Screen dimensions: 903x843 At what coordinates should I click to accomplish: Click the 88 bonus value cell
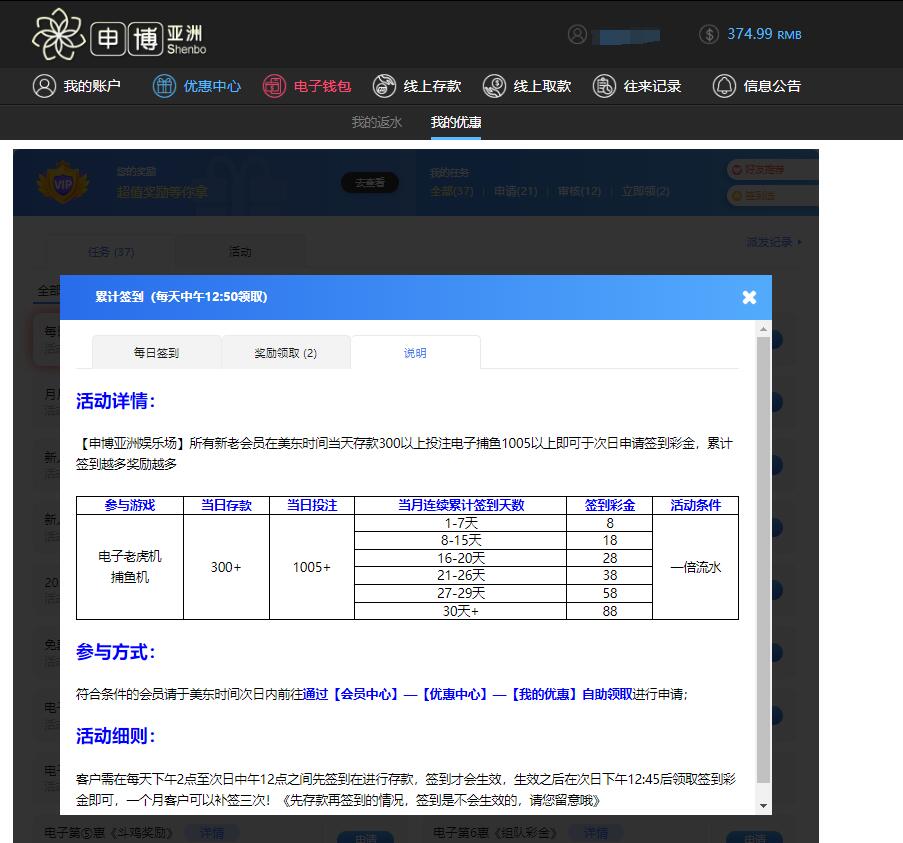tap(609, 611)
